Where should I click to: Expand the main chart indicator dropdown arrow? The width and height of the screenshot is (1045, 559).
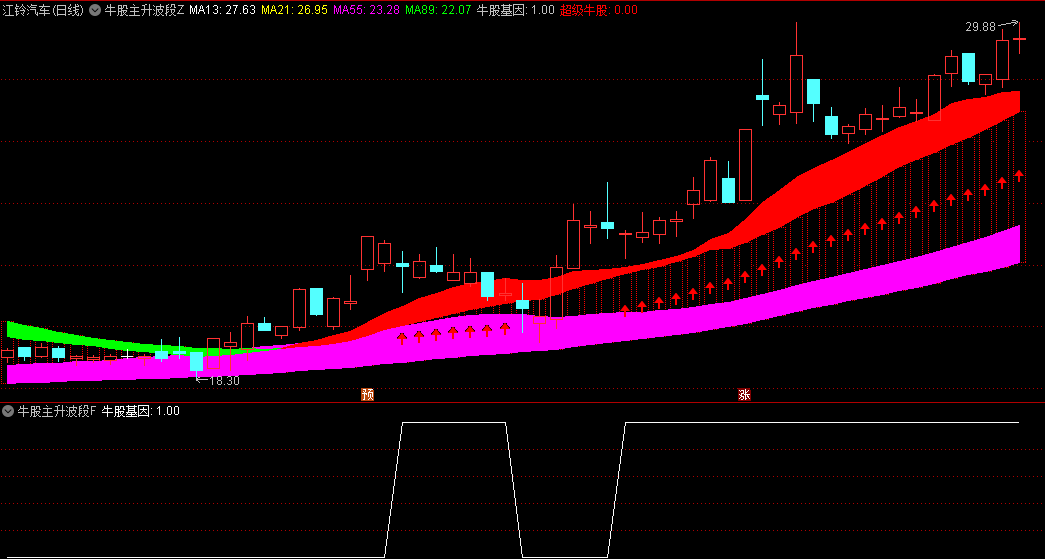[95, 10]
